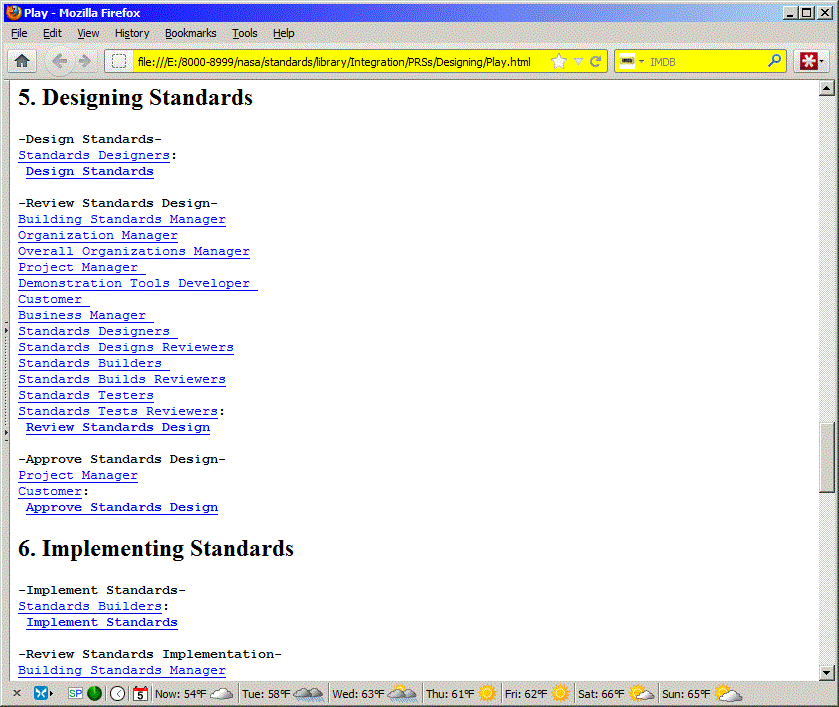Open the calendar icon showing 5
The height and width of the screenshot is (707, 839).
(x=140, y=694)
